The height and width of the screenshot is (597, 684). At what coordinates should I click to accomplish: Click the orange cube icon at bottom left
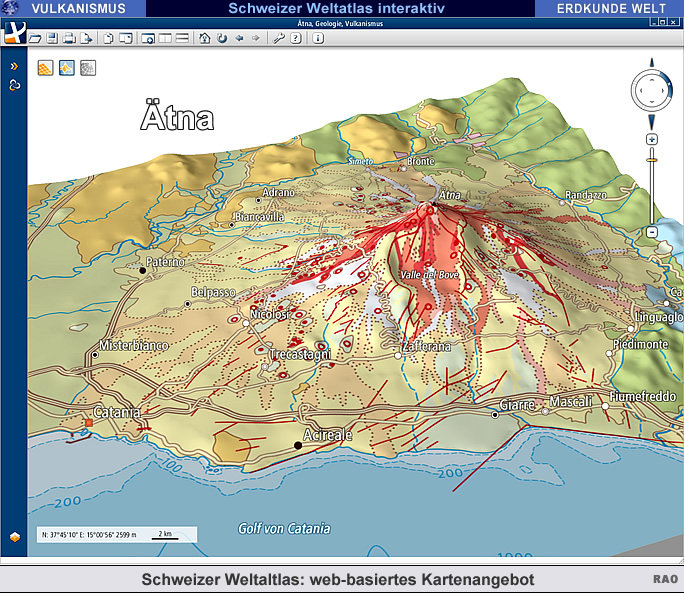[14, 537]
